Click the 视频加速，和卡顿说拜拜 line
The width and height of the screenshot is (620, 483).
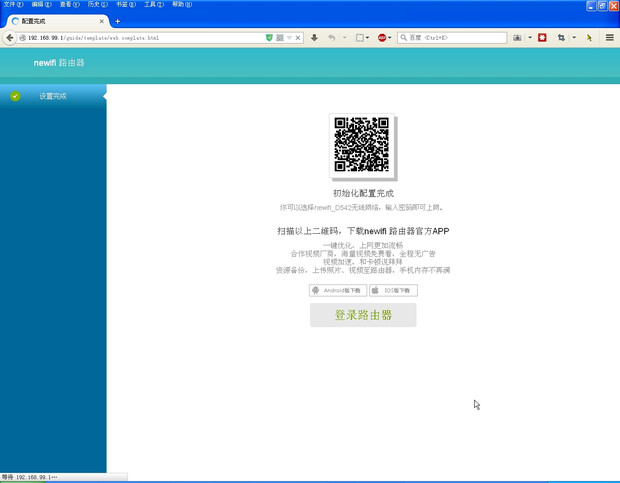point(363,262)
